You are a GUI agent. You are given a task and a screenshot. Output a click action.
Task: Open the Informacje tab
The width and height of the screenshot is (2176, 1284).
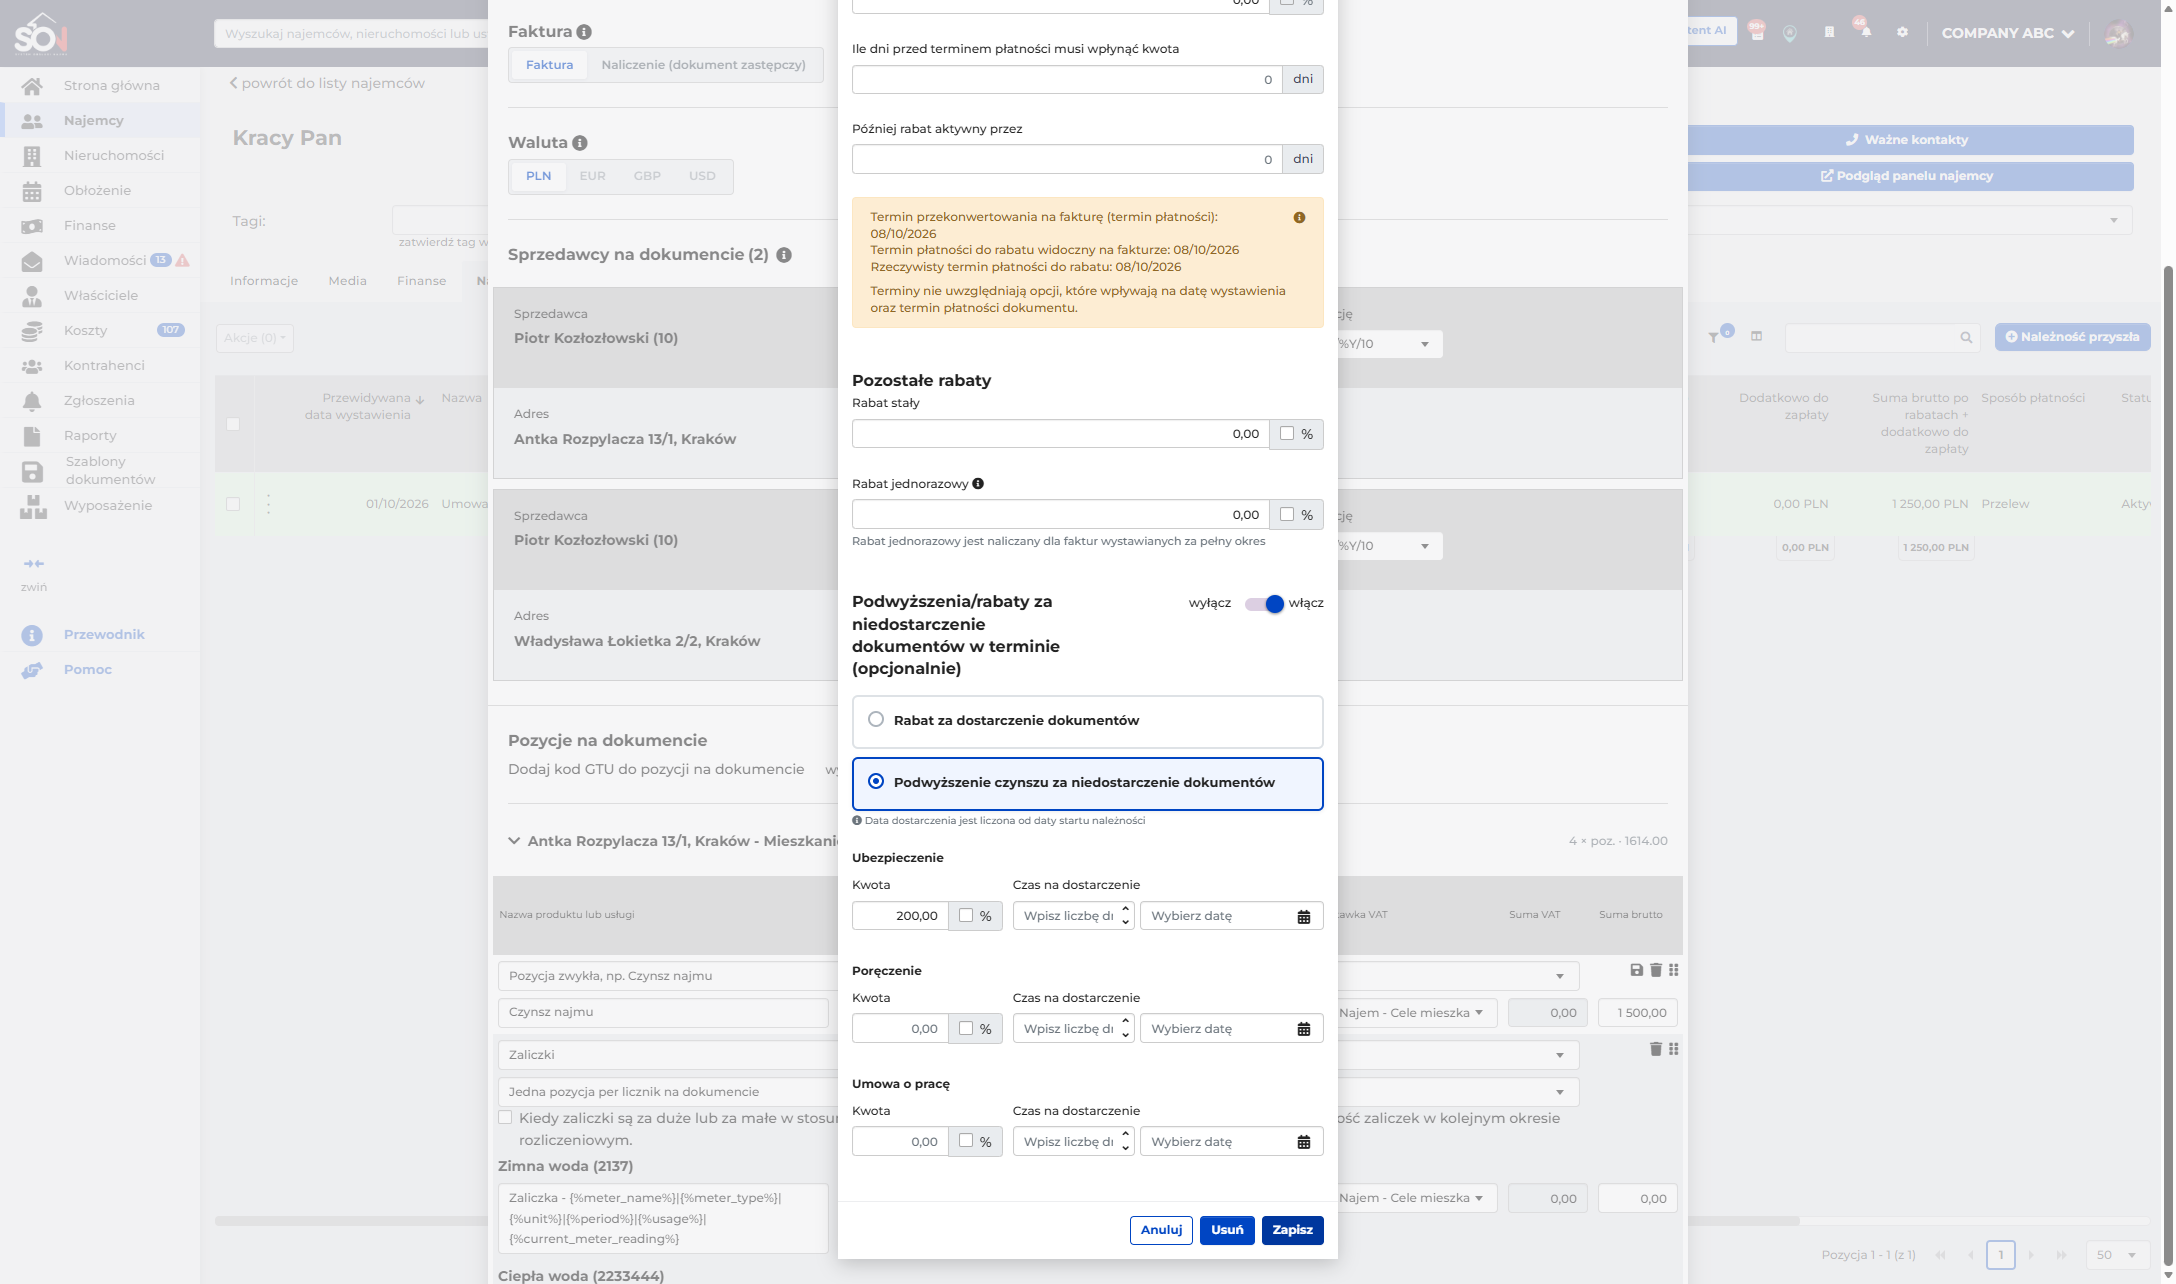(264, 281)
